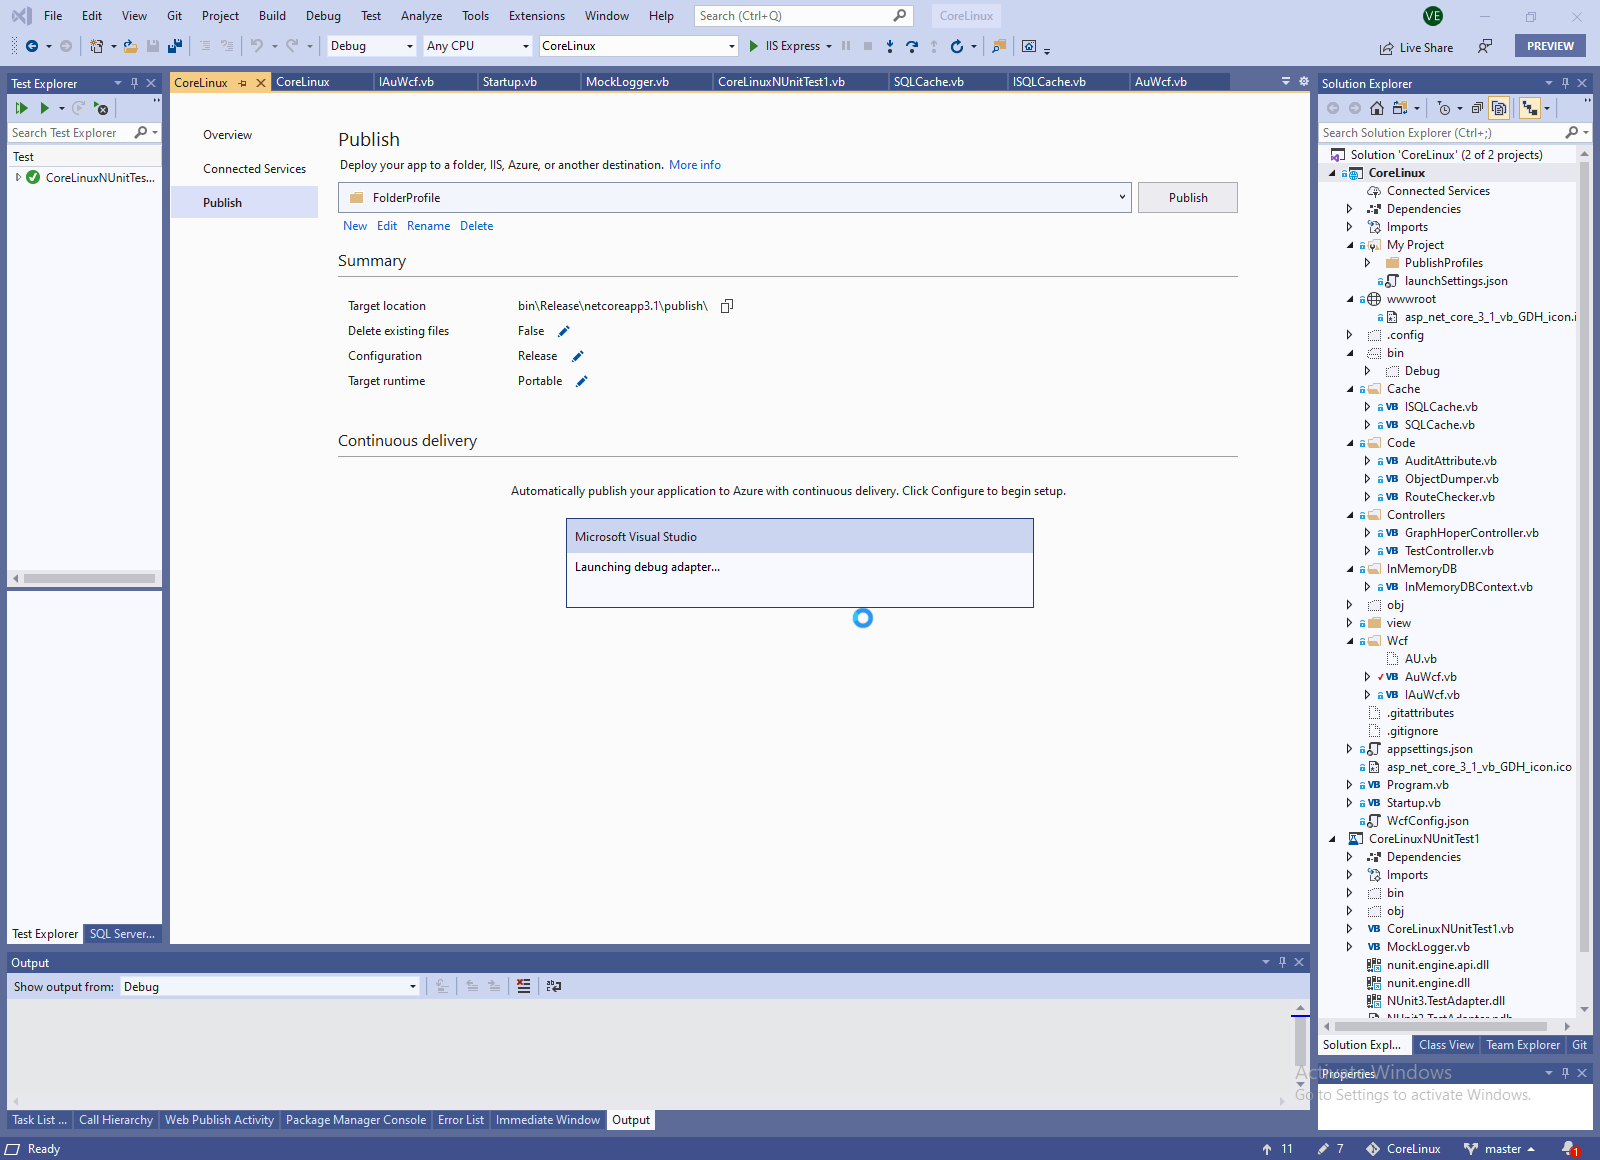
Task: Click the Restart/refresh toolbar icon
Action: click(957, 46)
